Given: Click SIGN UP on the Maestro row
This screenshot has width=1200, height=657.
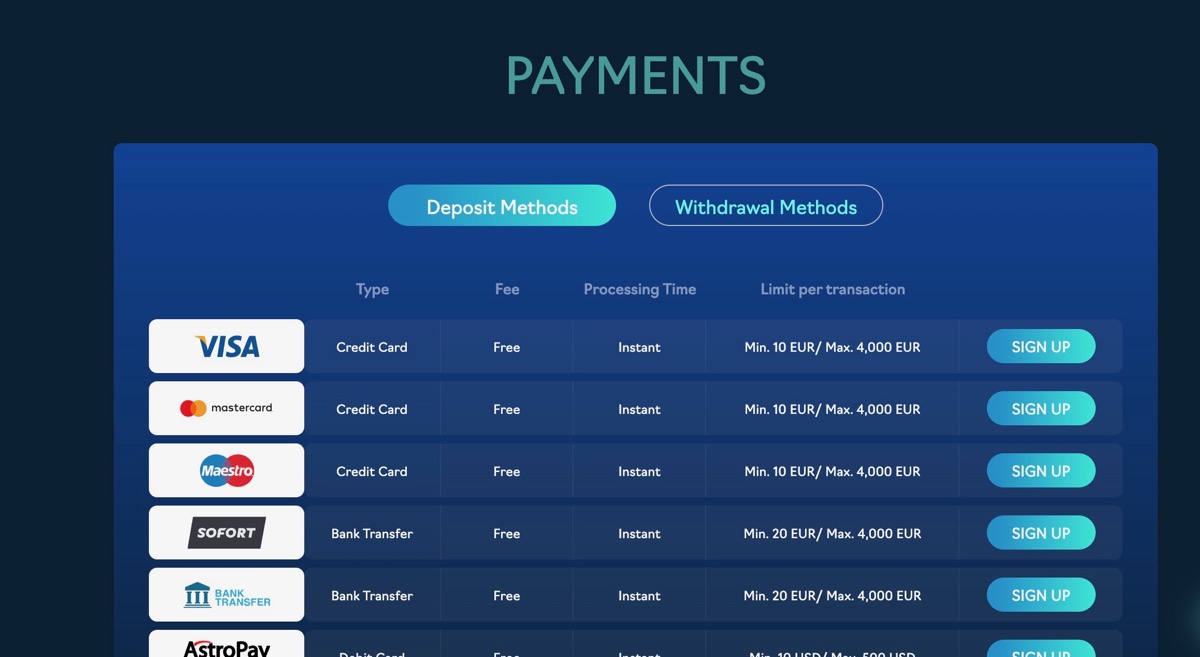Looking at the screenshot, I should 1041,470.
